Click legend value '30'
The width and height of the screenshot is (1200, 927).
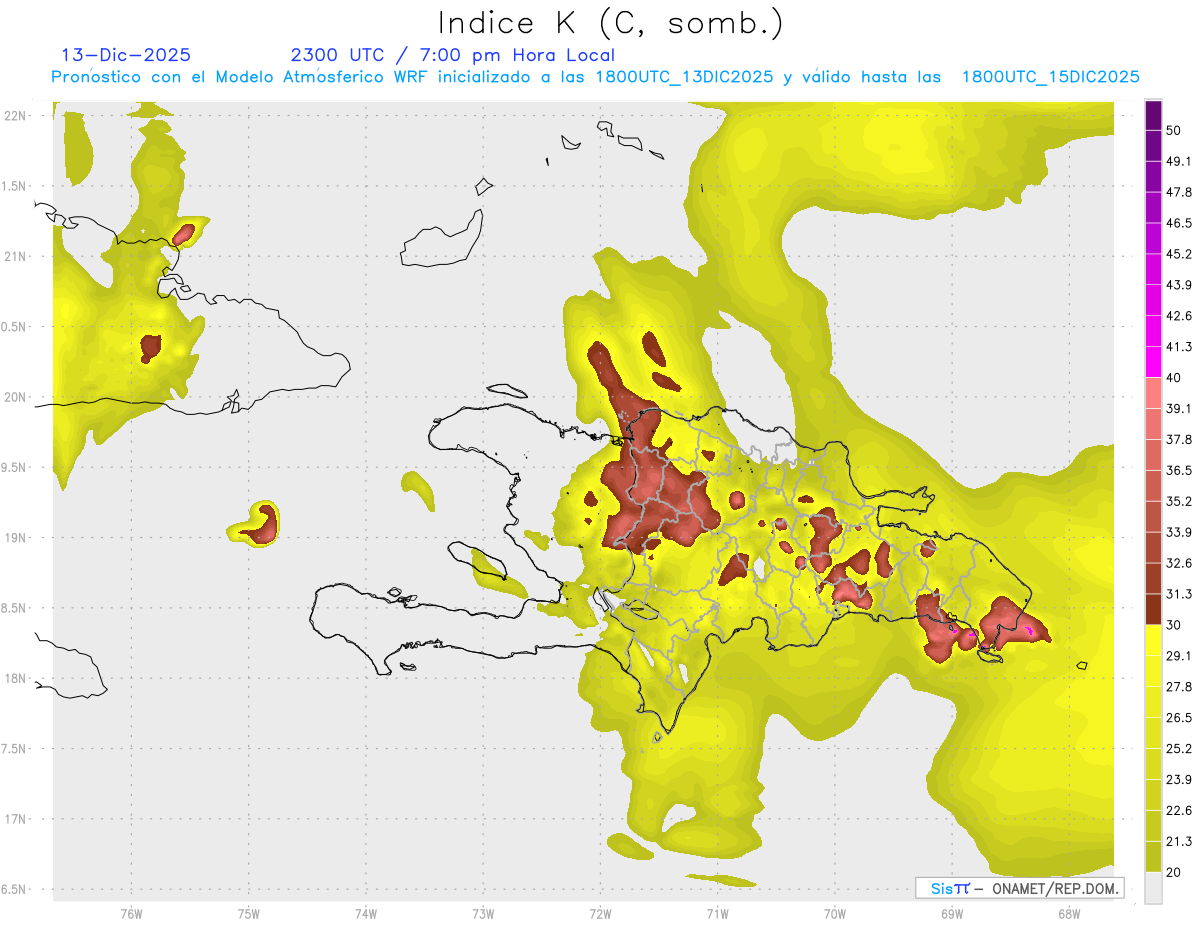point(1174,625)
